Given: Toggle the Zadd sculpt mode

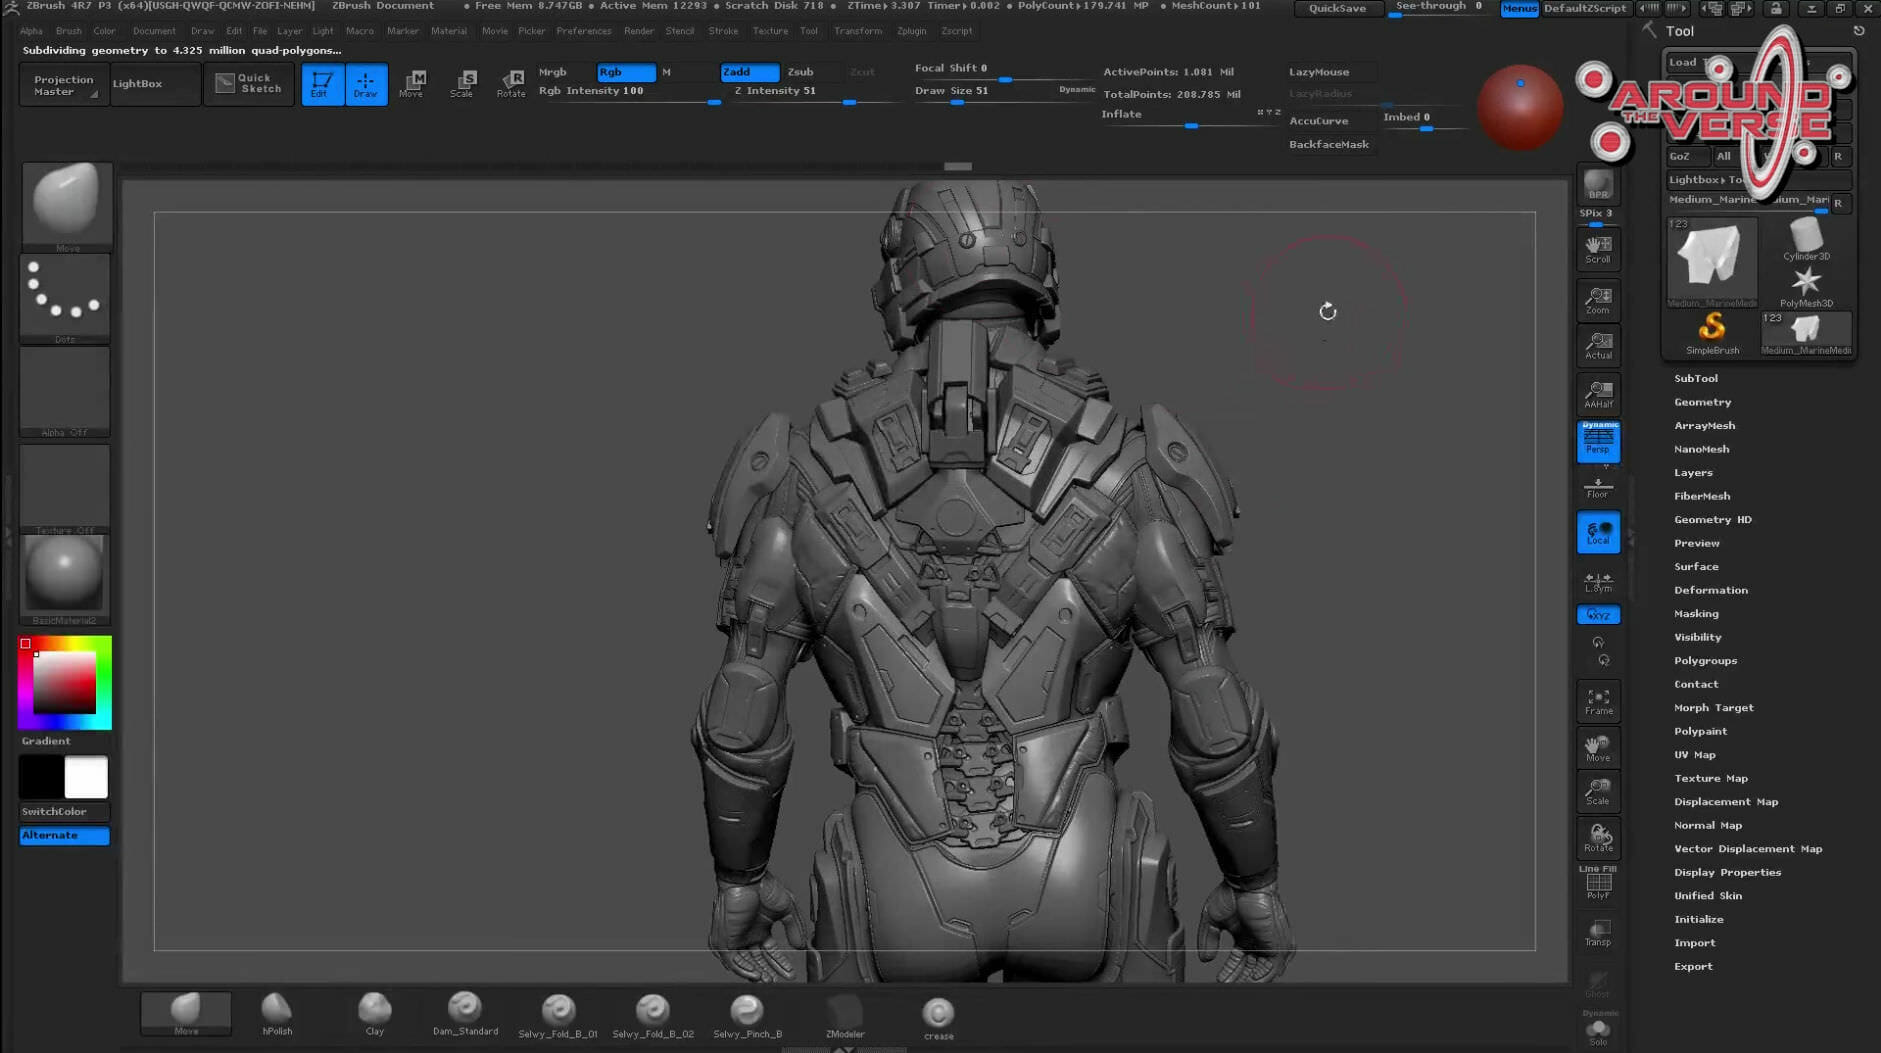Looking at the screenshot, I should pyautogui.click(x=749, y=72).
